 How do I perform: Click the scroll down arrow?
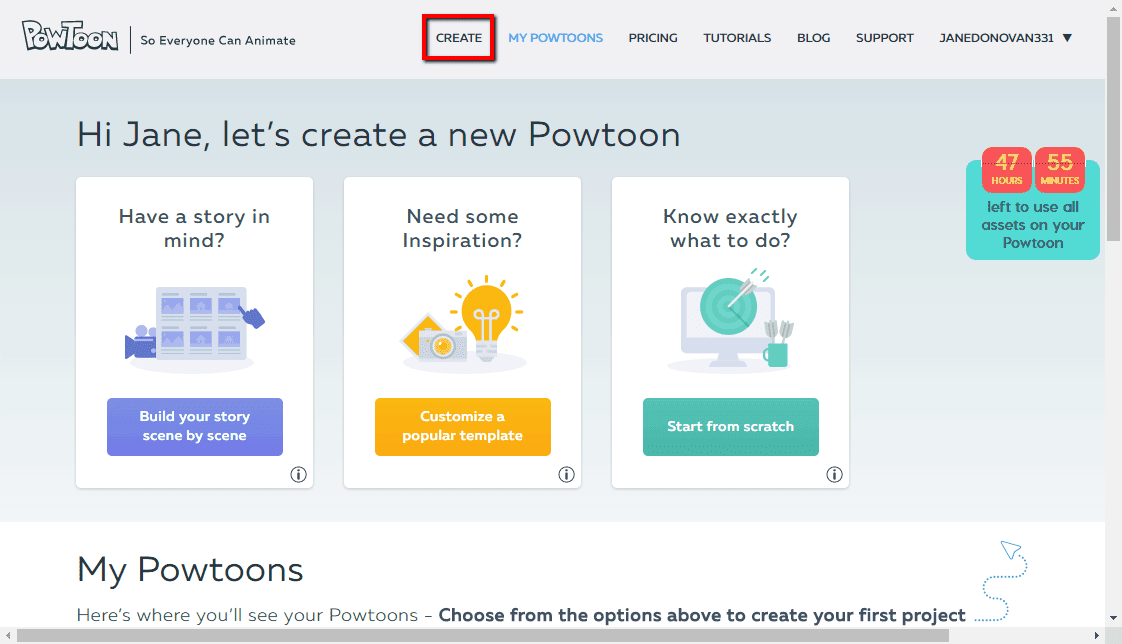(1113, 618)
